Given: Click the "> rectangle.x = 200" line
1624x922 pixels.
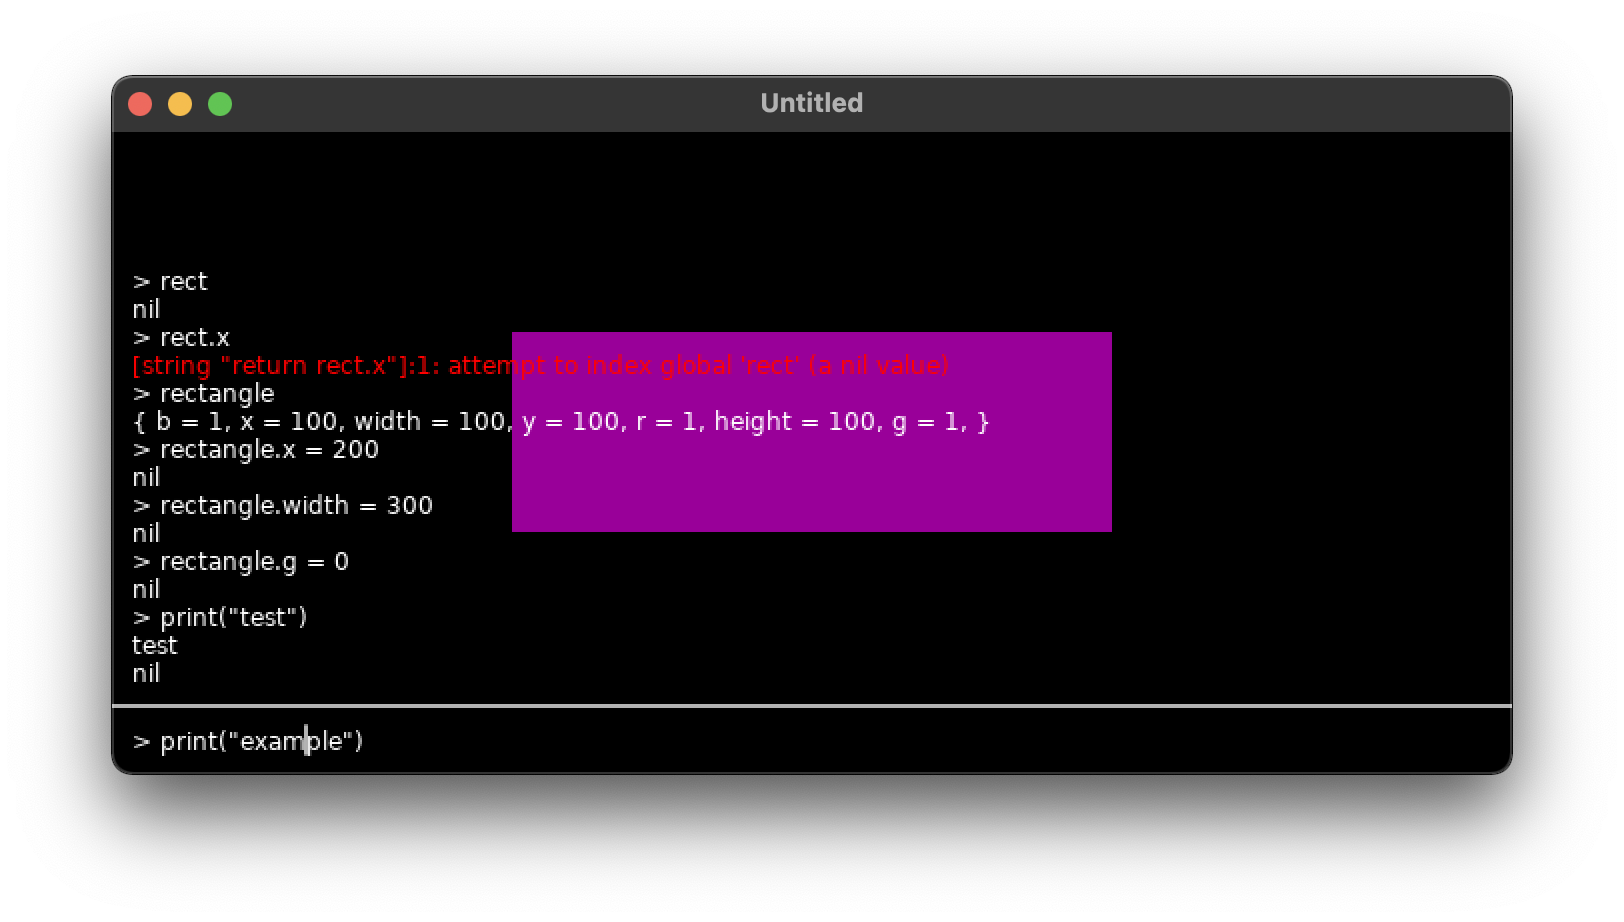Looking at the screenshot, I should coord(256,450).
